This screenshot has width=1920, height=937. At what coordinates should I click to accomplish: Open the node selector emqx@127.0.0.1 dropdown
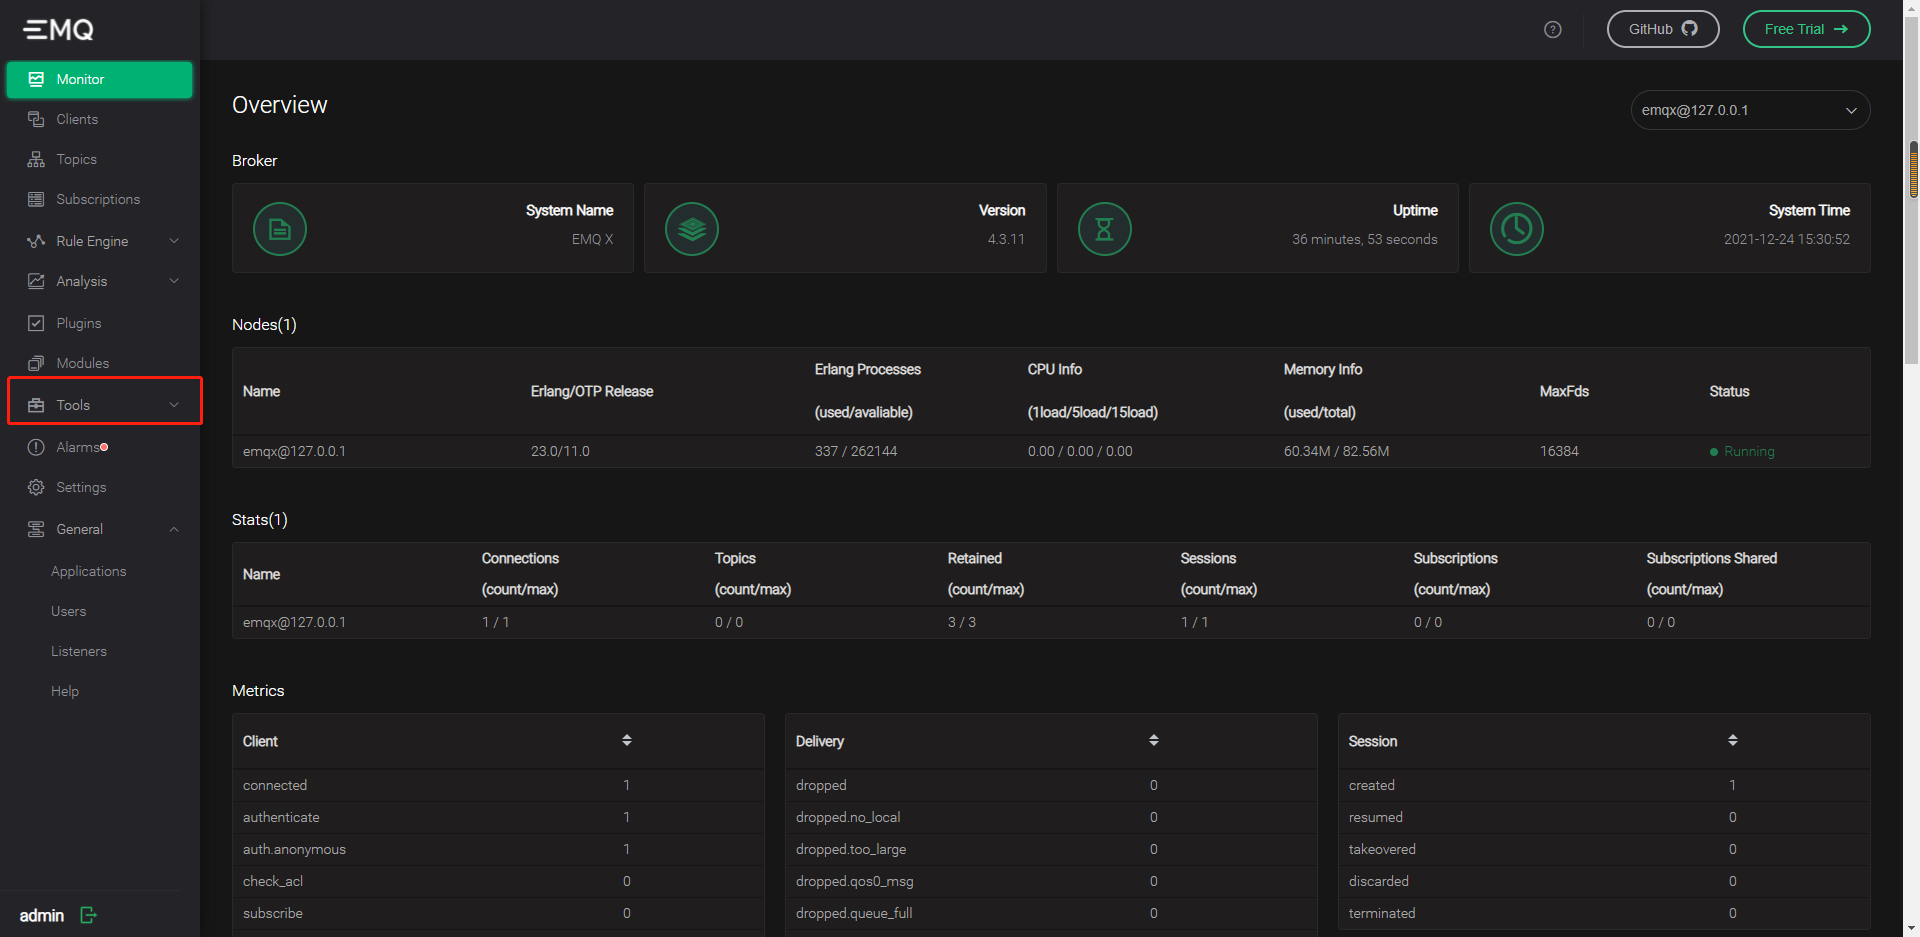click(1750, 110)
